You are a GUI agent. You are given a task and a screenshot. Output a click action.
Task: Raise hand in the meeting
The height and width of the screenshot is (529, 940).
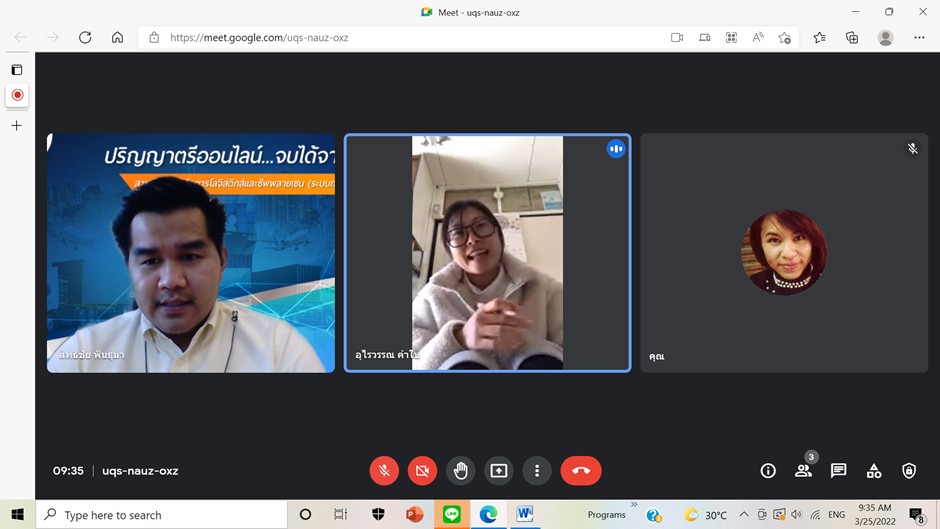[460, 471]
